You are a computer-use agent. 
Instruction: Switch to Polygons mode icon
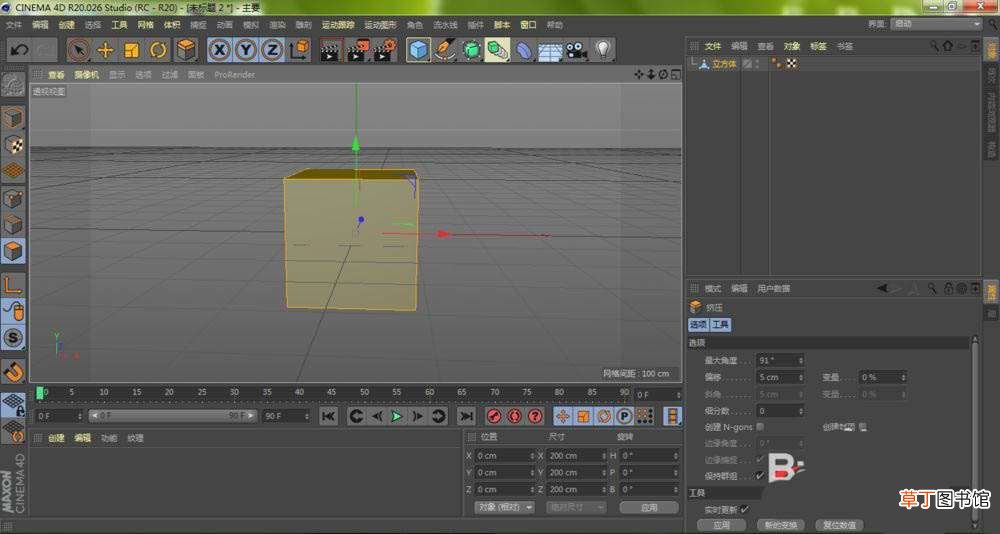13,251
